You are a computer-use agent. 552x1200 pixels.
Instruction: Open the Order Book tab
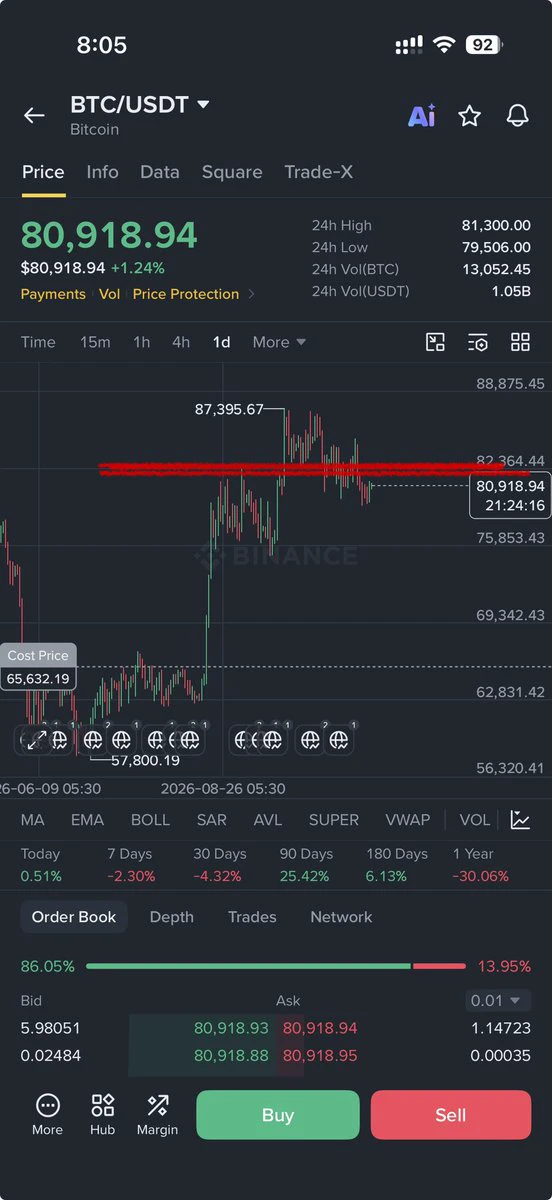coord(74,917)
